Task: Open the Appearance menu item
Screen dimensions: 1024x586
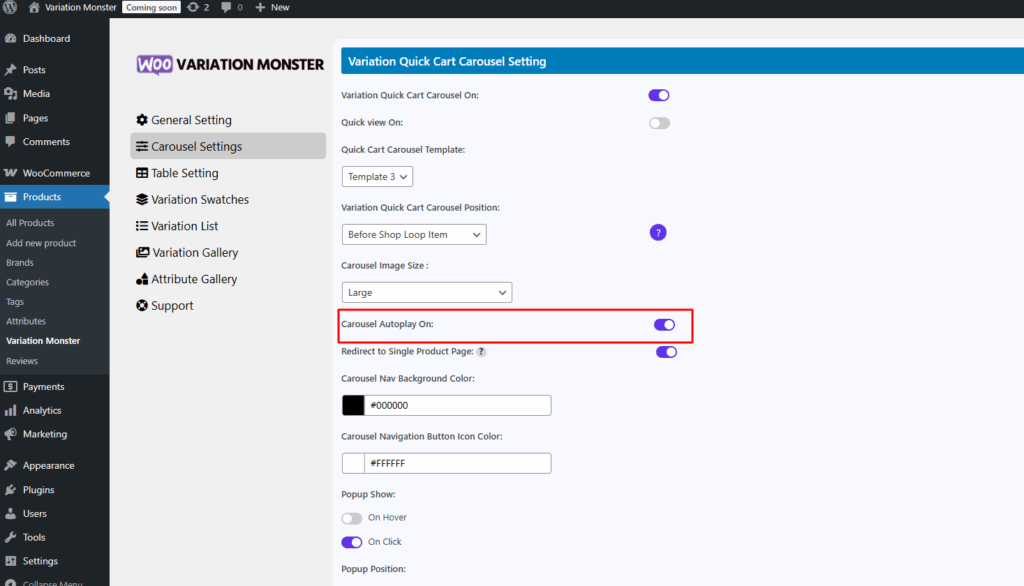Action: click(x=55, y=466)
